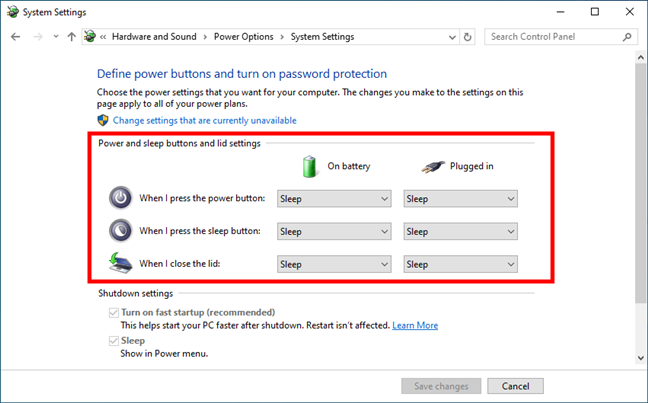Refresh the address bar location
The width and height of the screenshot is (648, 403).
(x=467, y=37)
